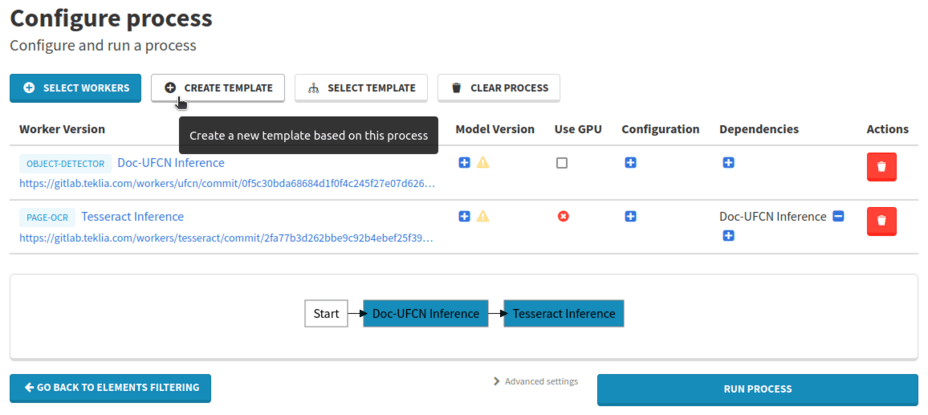928x415 pixels.
Task: Open the Select Template dialog
Action: coord(361,88)
